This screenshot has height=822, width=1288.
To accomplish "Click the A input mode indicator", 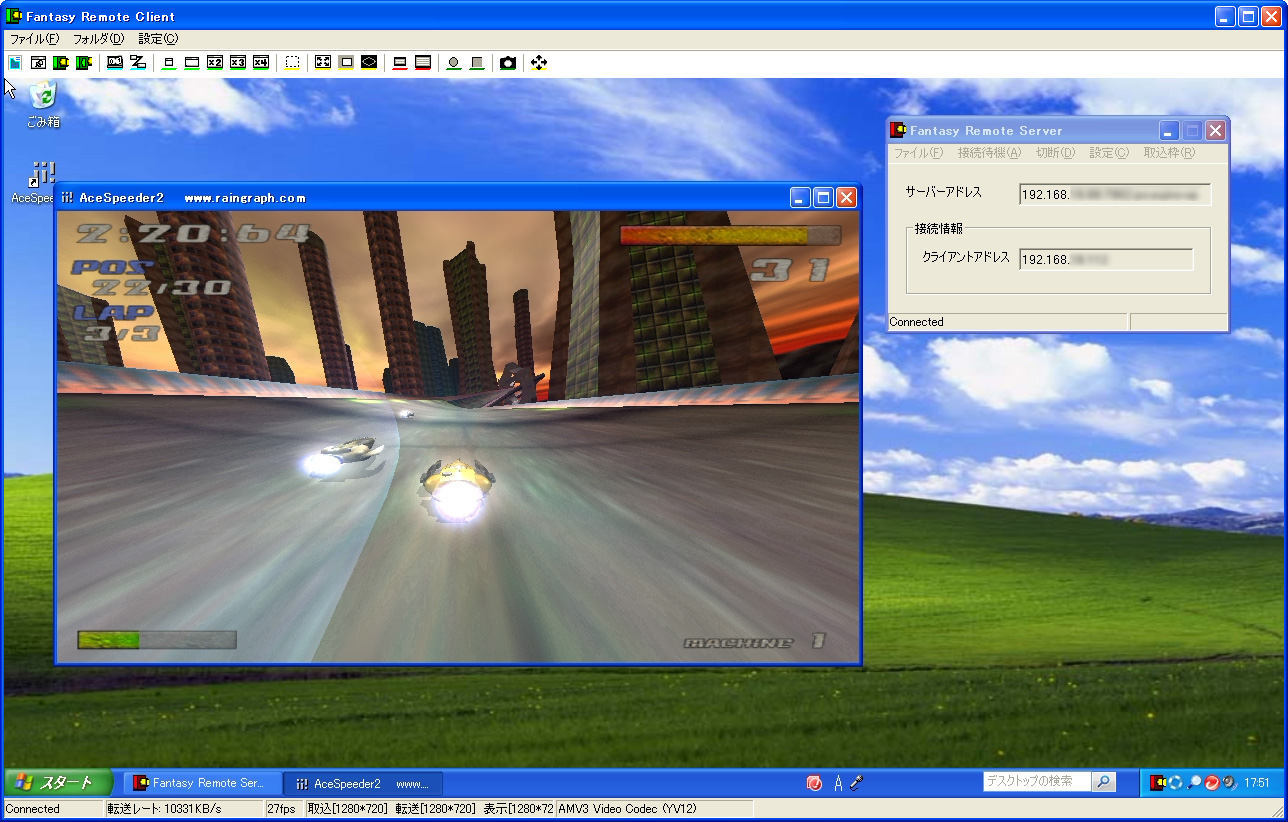I will click(838, 784).
